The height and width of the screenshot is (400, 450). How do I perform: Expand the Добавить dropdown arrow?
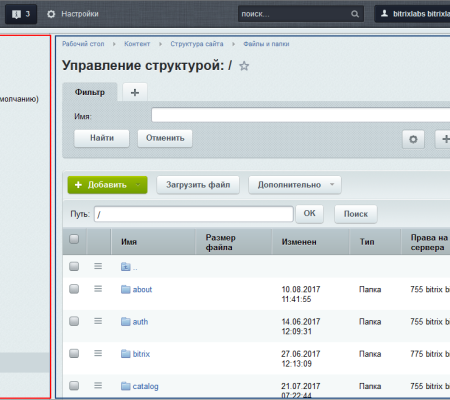(x=138, y=185)
